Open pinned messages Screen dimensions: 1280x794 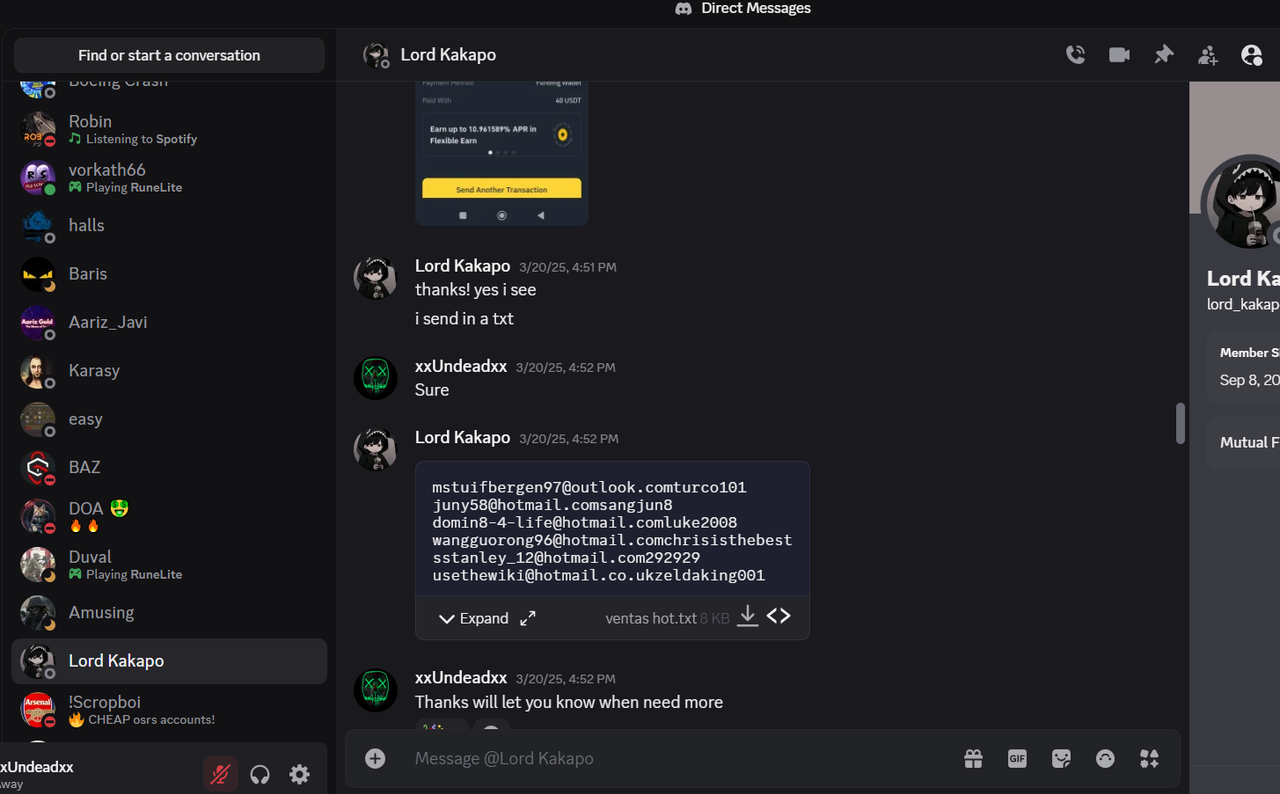tap(1163, 55)
